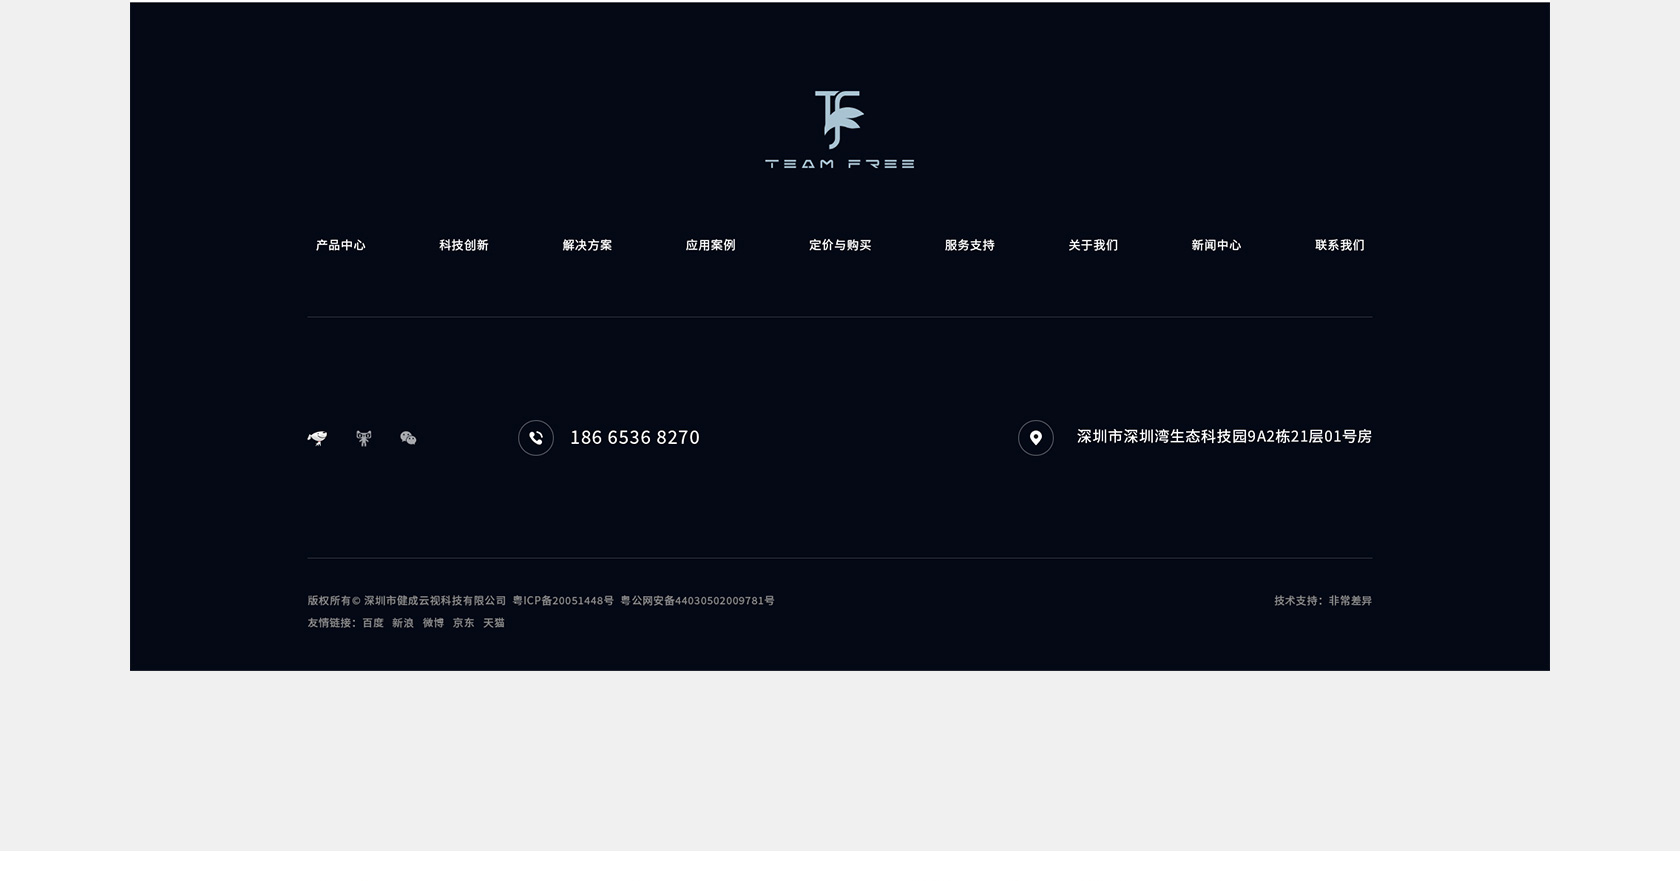This screenshot has width=1680, height=881.
Task: Open the JD.com dog icon link
Action: [x=317, y=438]
